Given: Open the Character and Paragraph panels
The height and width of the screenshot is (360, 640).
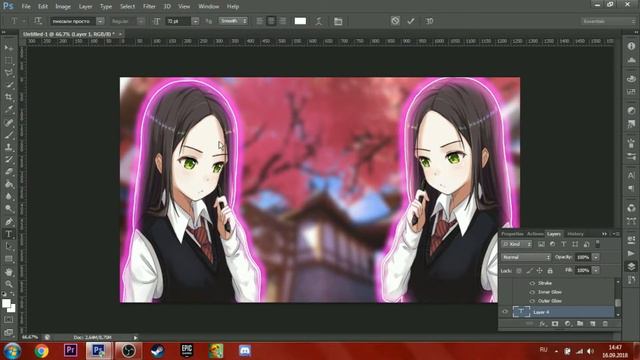Looking at the screenshot, I should [x=338, y=21].
